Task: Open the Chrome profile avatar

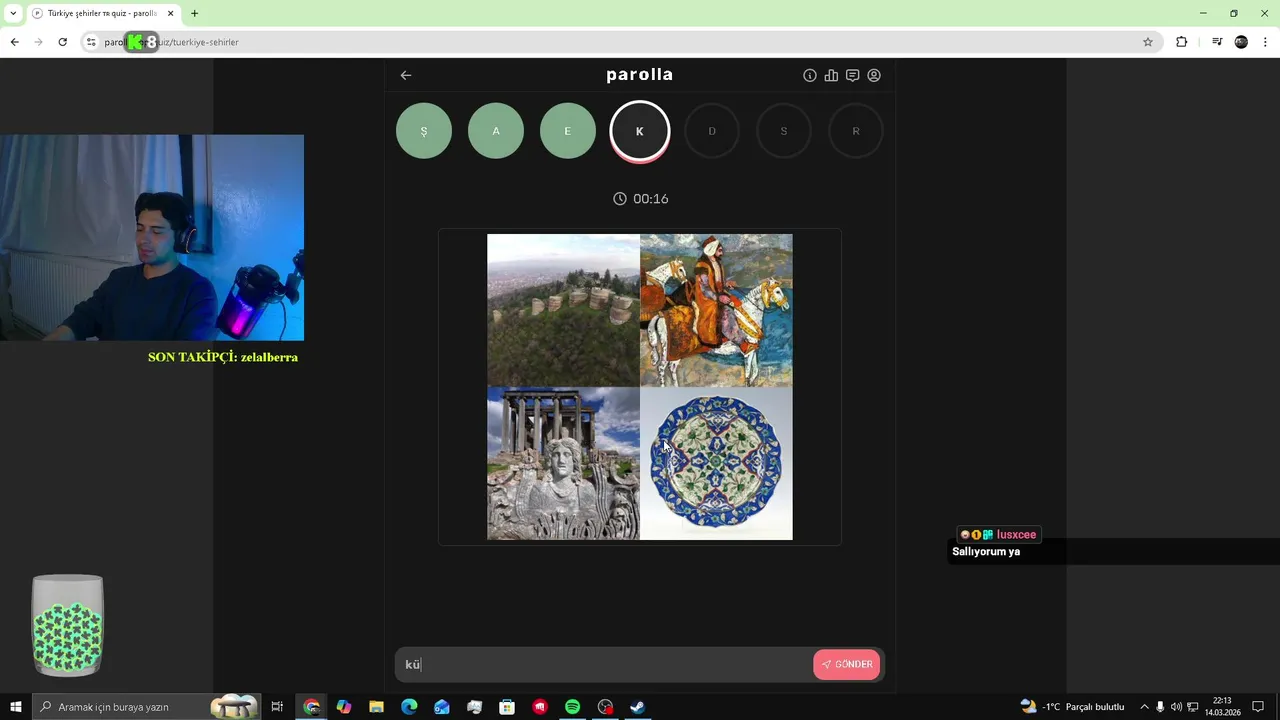Action: [x=1241, y=42]
